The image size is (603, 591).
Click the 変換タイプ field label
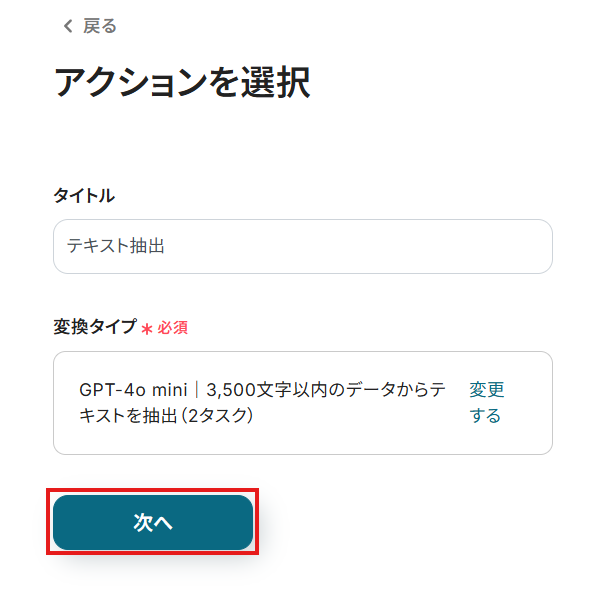pyautogui.click(x=94, y=327)
